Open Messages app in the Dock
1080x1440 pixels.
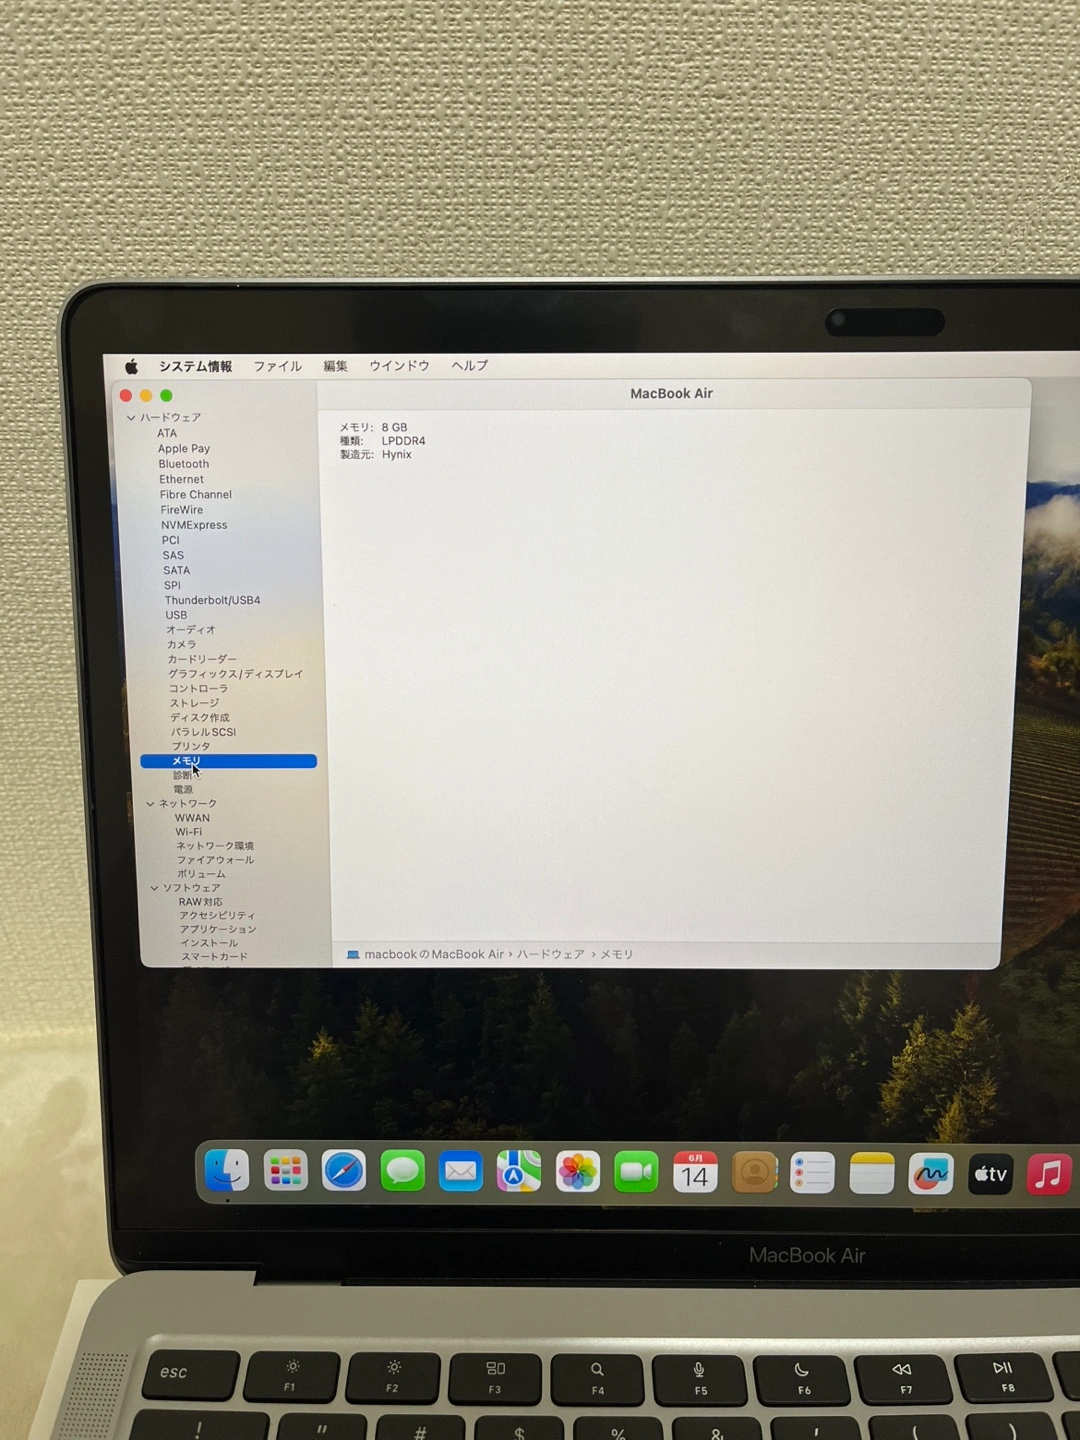403,1171
